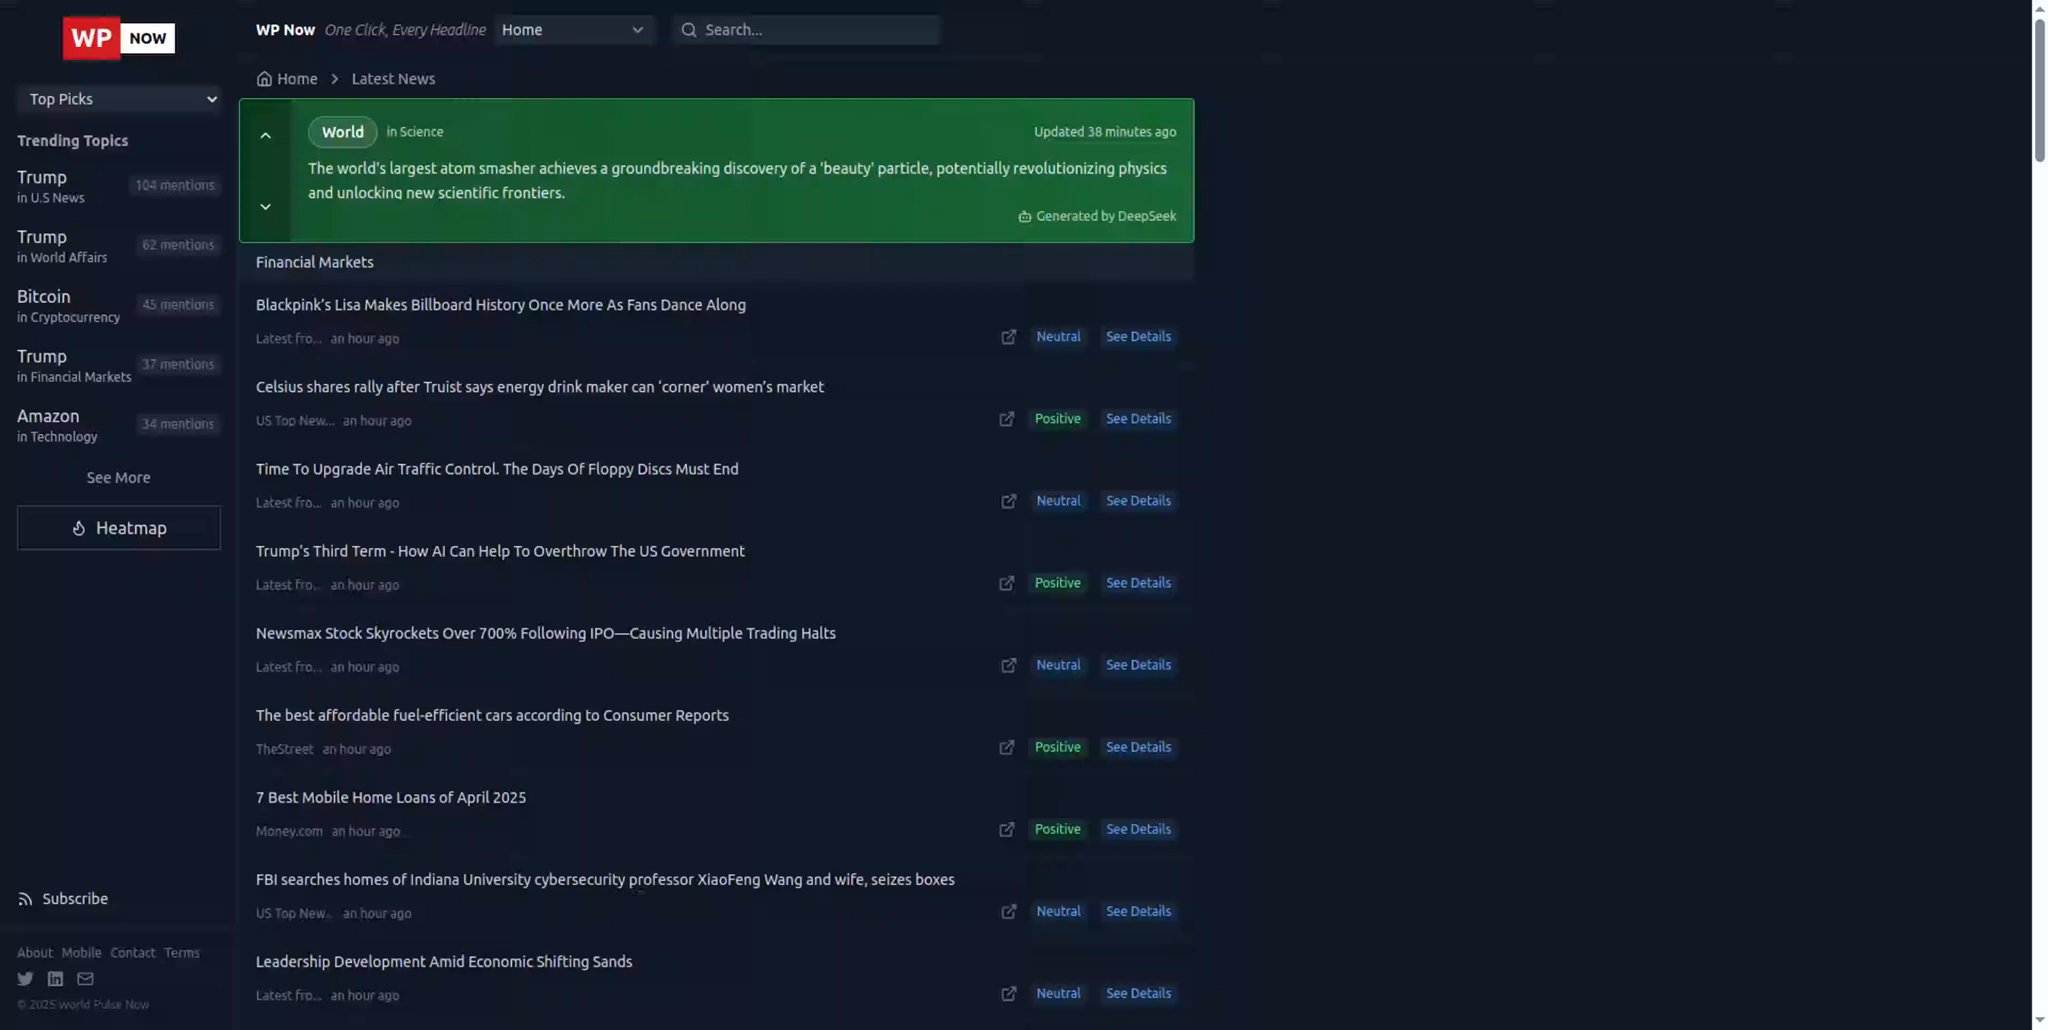Image resolution: width=2048 pixels, height=1030 pixels.
Task: Click into the Search field
Action: tap(806, 30)
